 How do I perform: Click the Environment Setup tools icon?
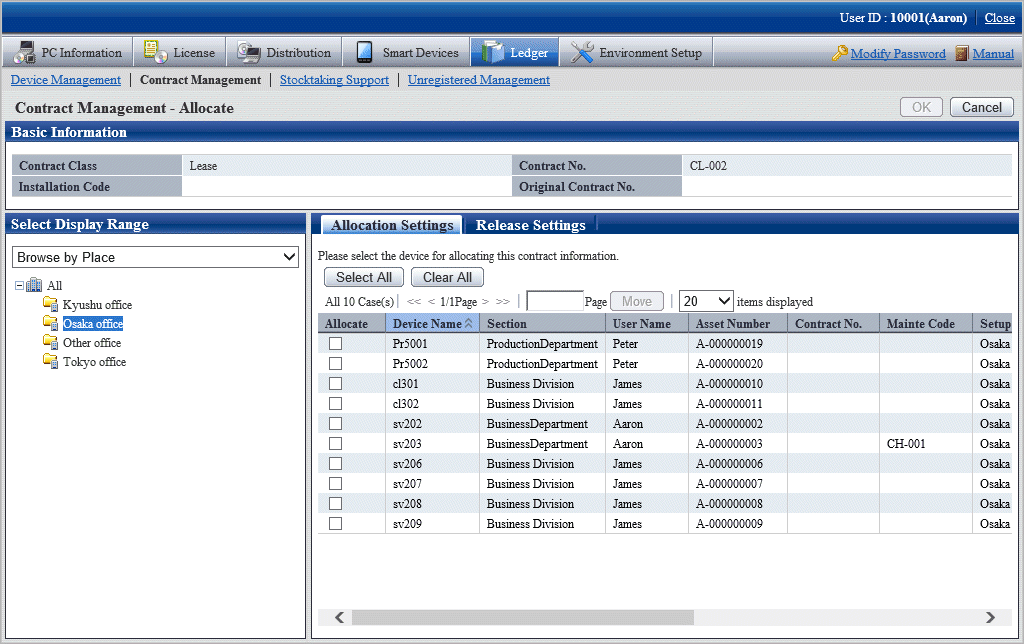coord(581,53)
